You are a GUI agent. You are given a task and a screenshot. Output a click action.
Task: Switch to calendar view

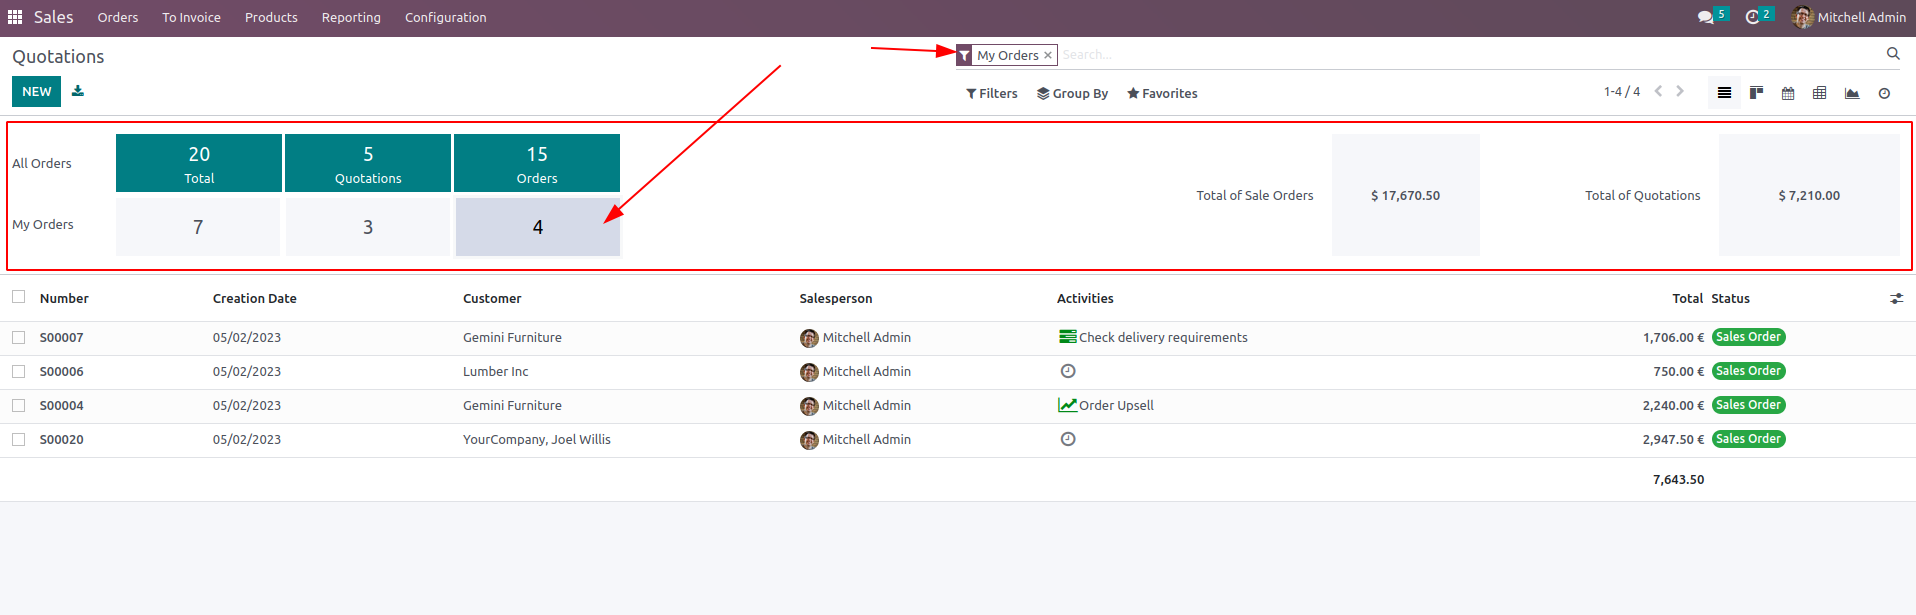click(x=1788, y=93)
